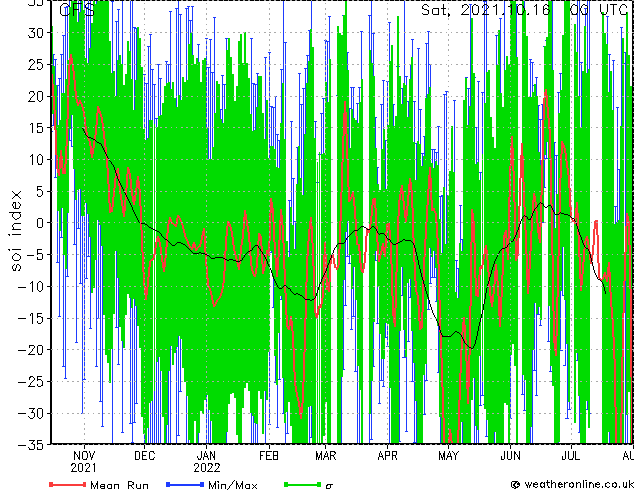Click the '30' y-axis tick label
Image resolution: width=634 pixels, height=490 pixels.
coord(35,33)
